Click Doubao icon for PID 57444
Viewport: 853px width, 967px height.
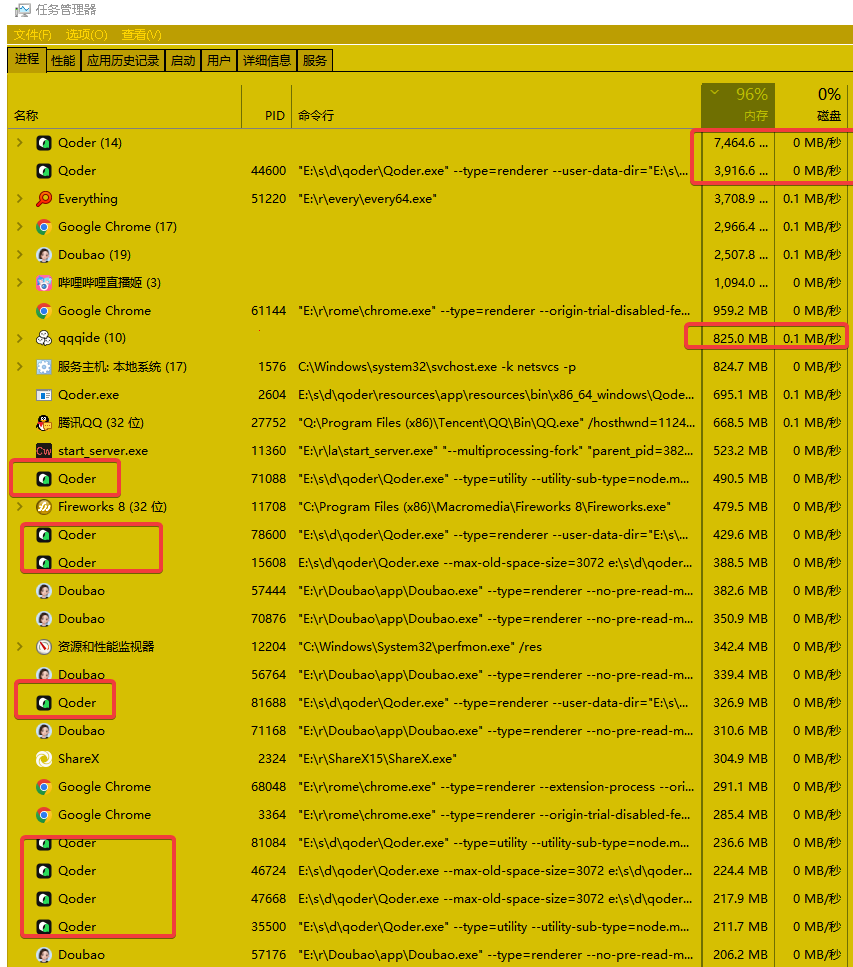click(x=44, y=591)
